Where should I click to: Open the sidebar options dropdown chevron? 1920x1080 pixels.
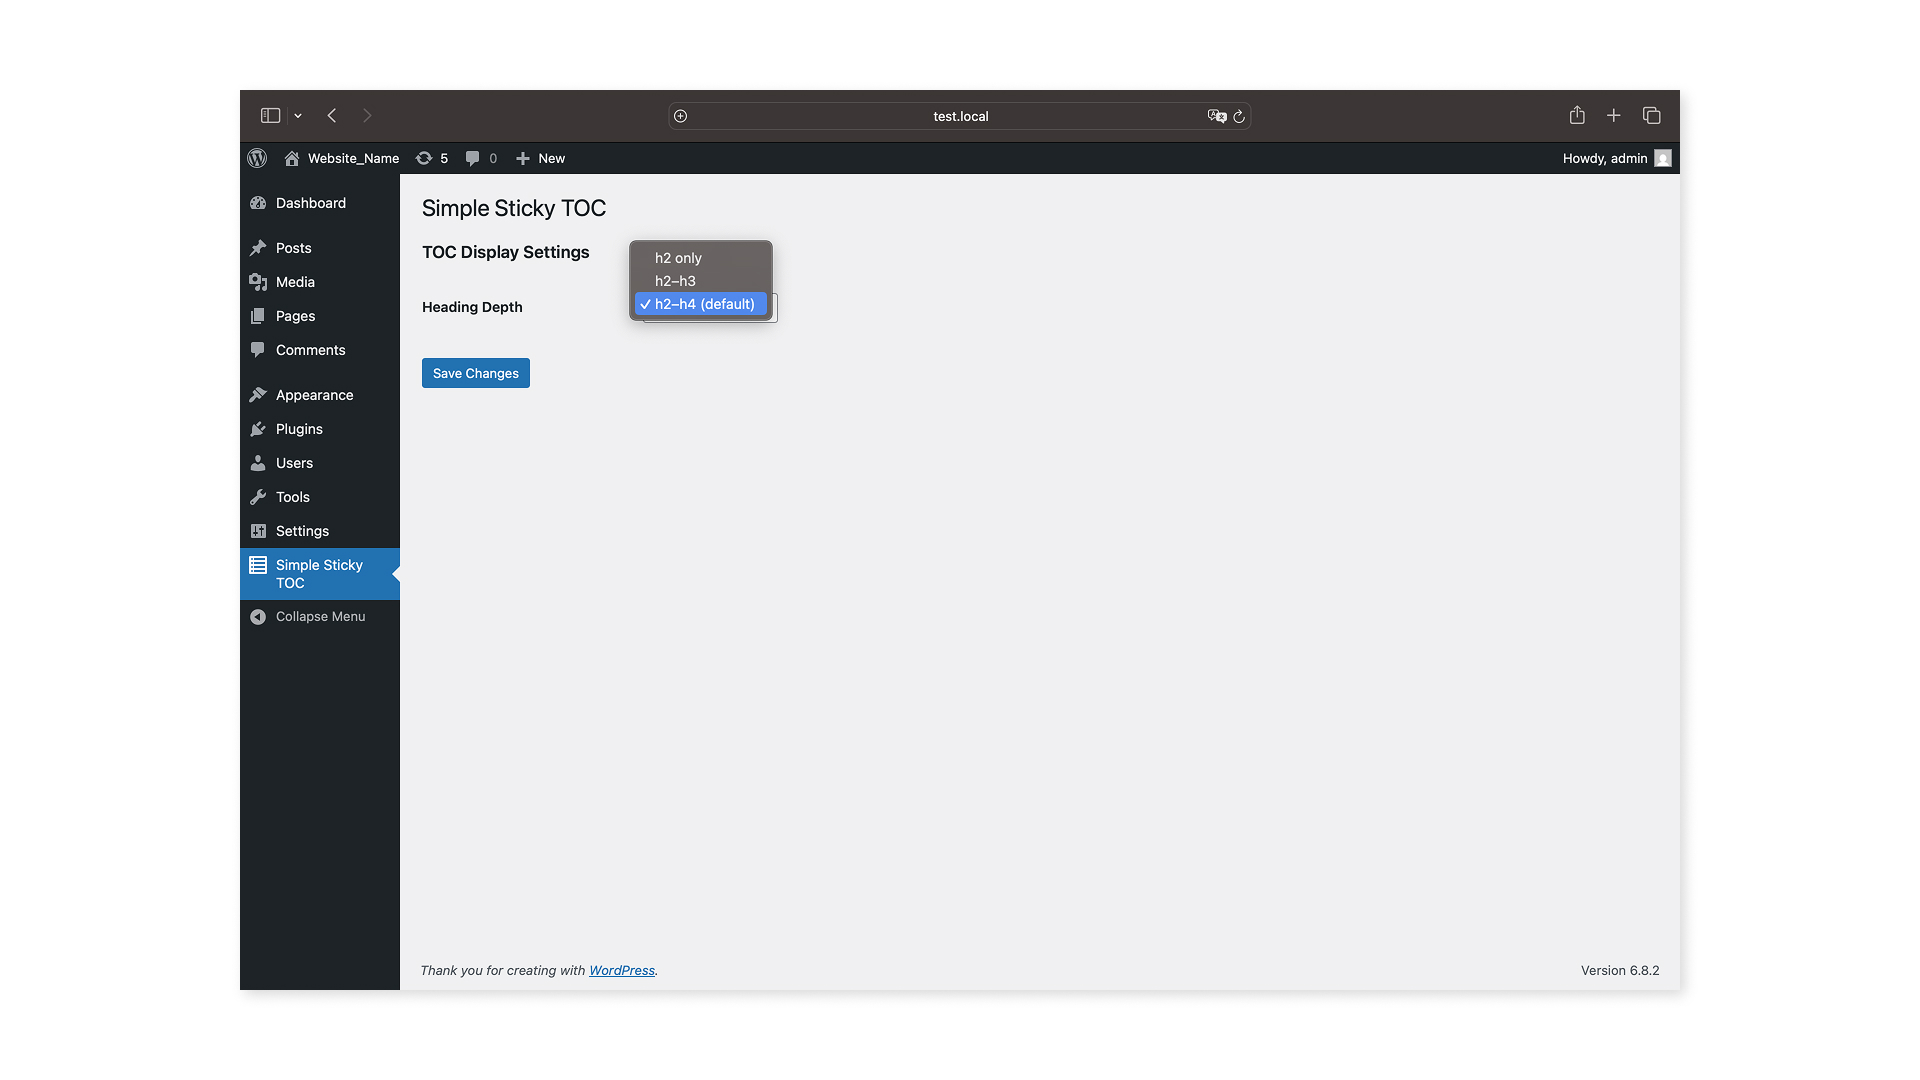click(x=298, y=116)
